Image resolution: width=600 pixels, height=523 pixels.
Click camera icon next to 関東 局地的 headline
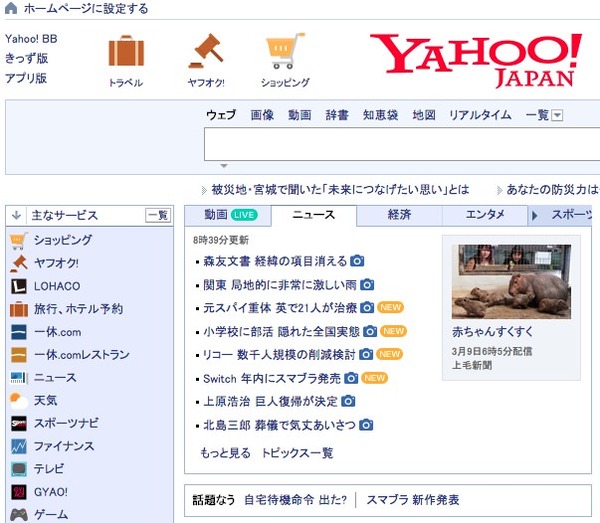click(367, 285)
